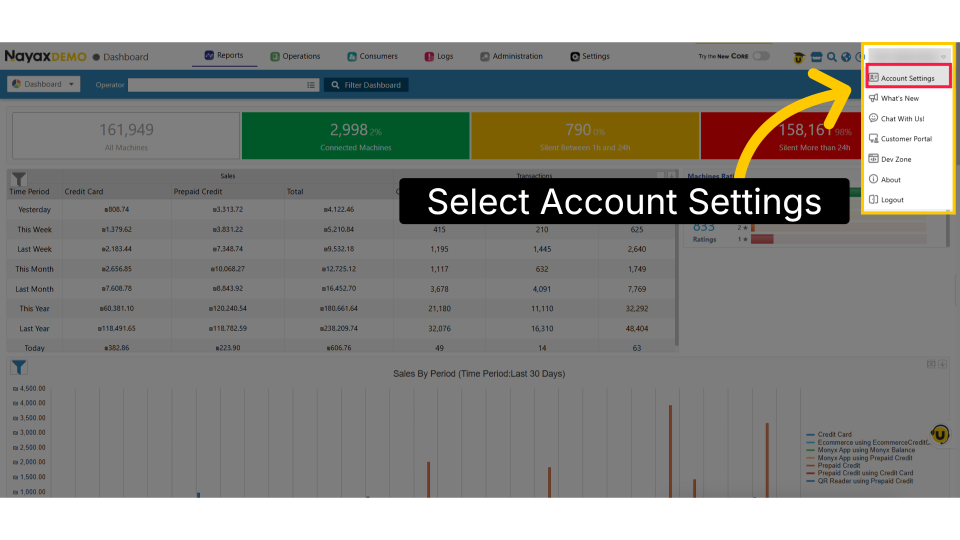Click Logout in user menu
Image resolution: width=960 pixels, height=540 pixels.
pyautogui.click(x=892, y=200)
